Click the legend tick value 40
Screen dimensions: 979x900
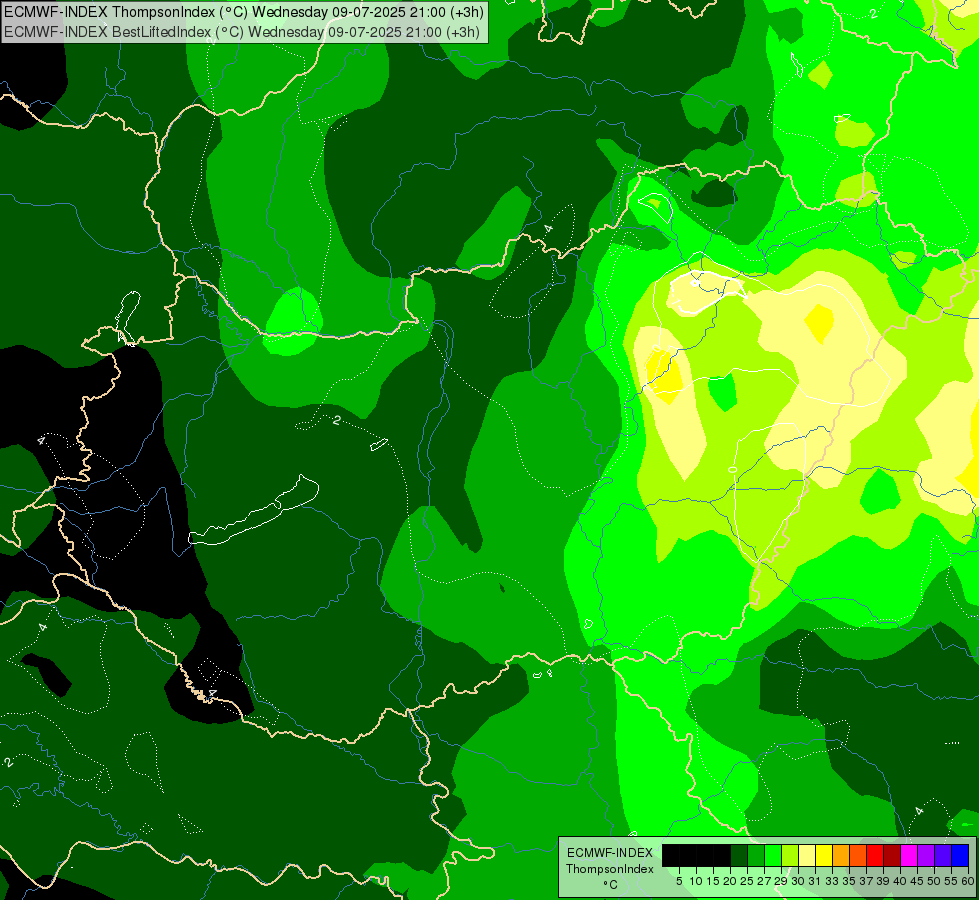pos(900,881)
